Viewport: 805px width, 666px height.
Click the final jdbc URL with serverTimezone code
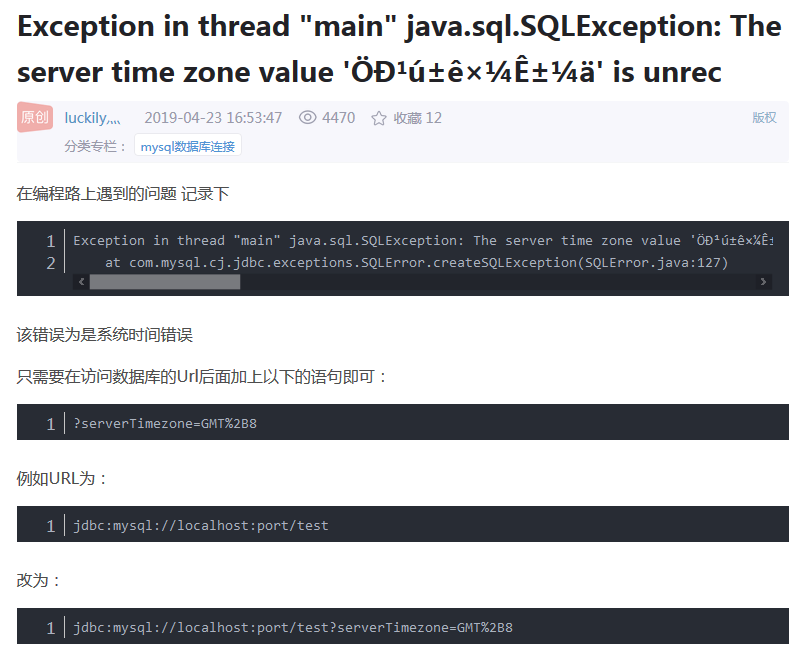pos(293,627)
